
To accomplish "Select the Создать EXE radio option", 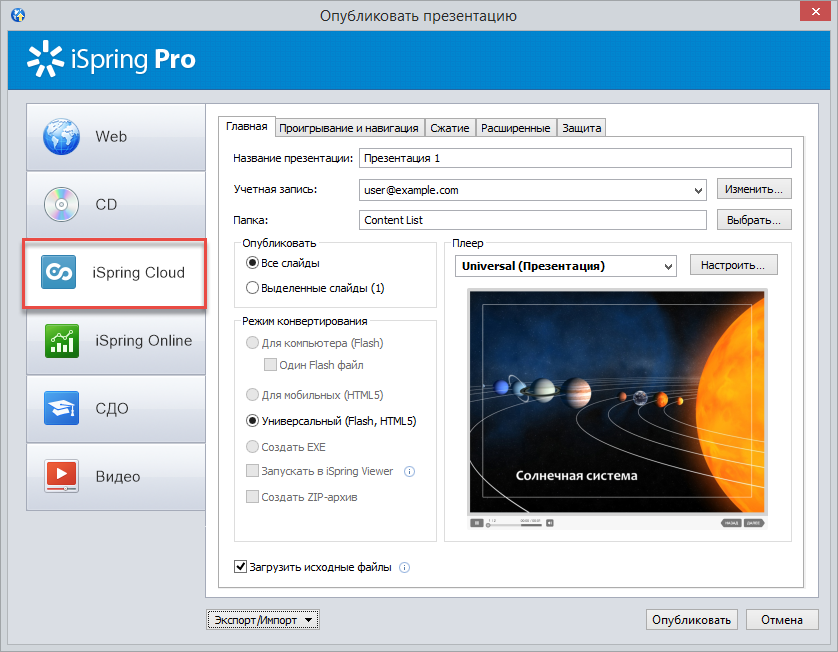I will coord(252,446).
